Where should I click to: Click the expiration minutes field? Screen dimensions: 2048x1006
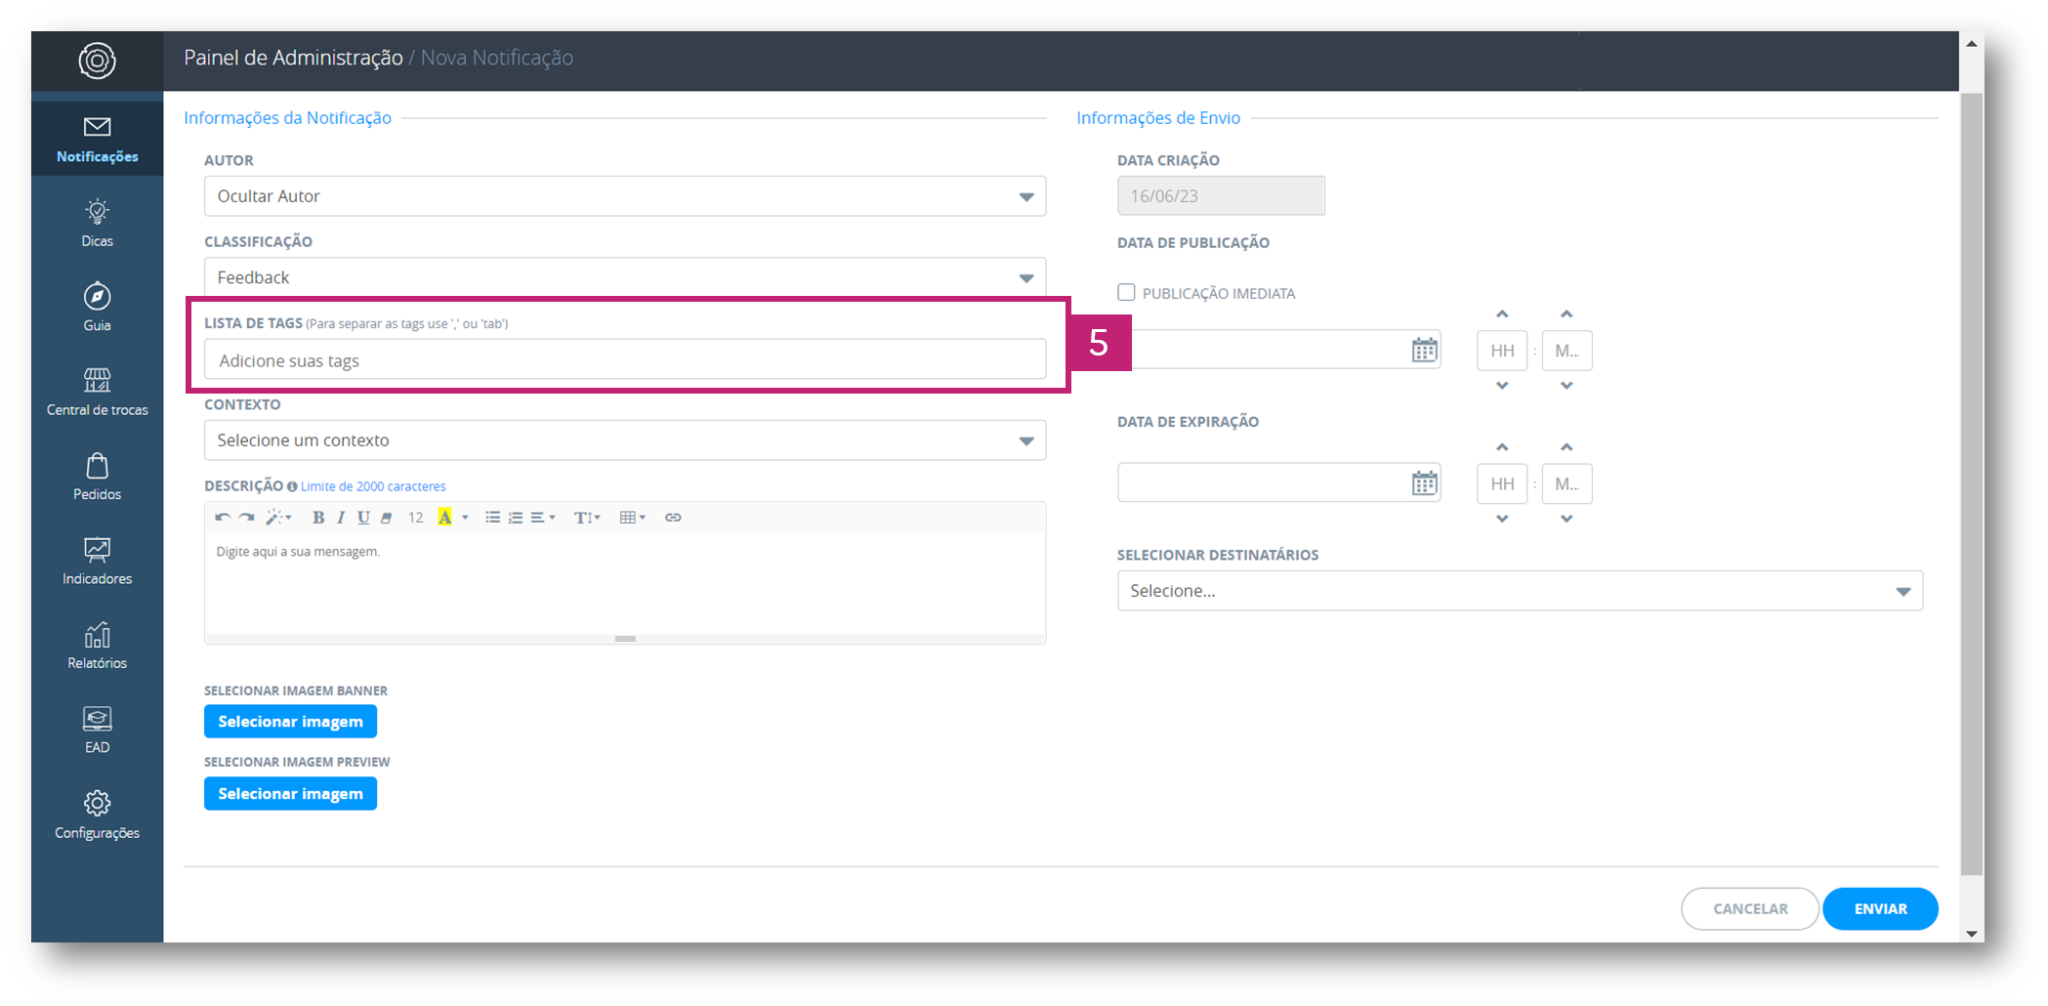[1567, 484]
